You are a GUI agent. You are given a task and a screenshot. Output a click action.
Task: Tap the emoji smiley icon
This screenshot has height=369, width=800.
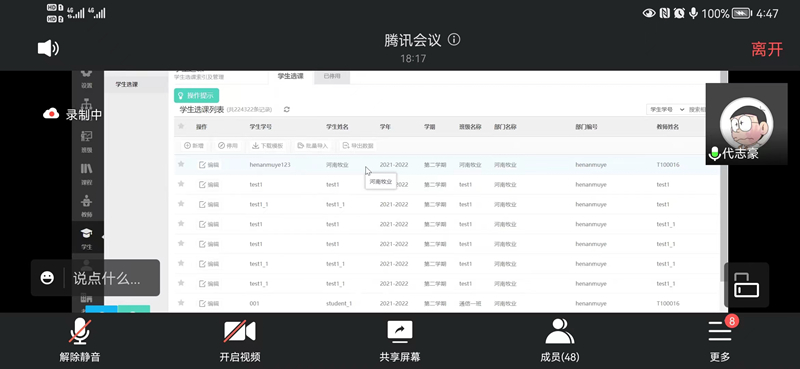click(x=47, y=278)
